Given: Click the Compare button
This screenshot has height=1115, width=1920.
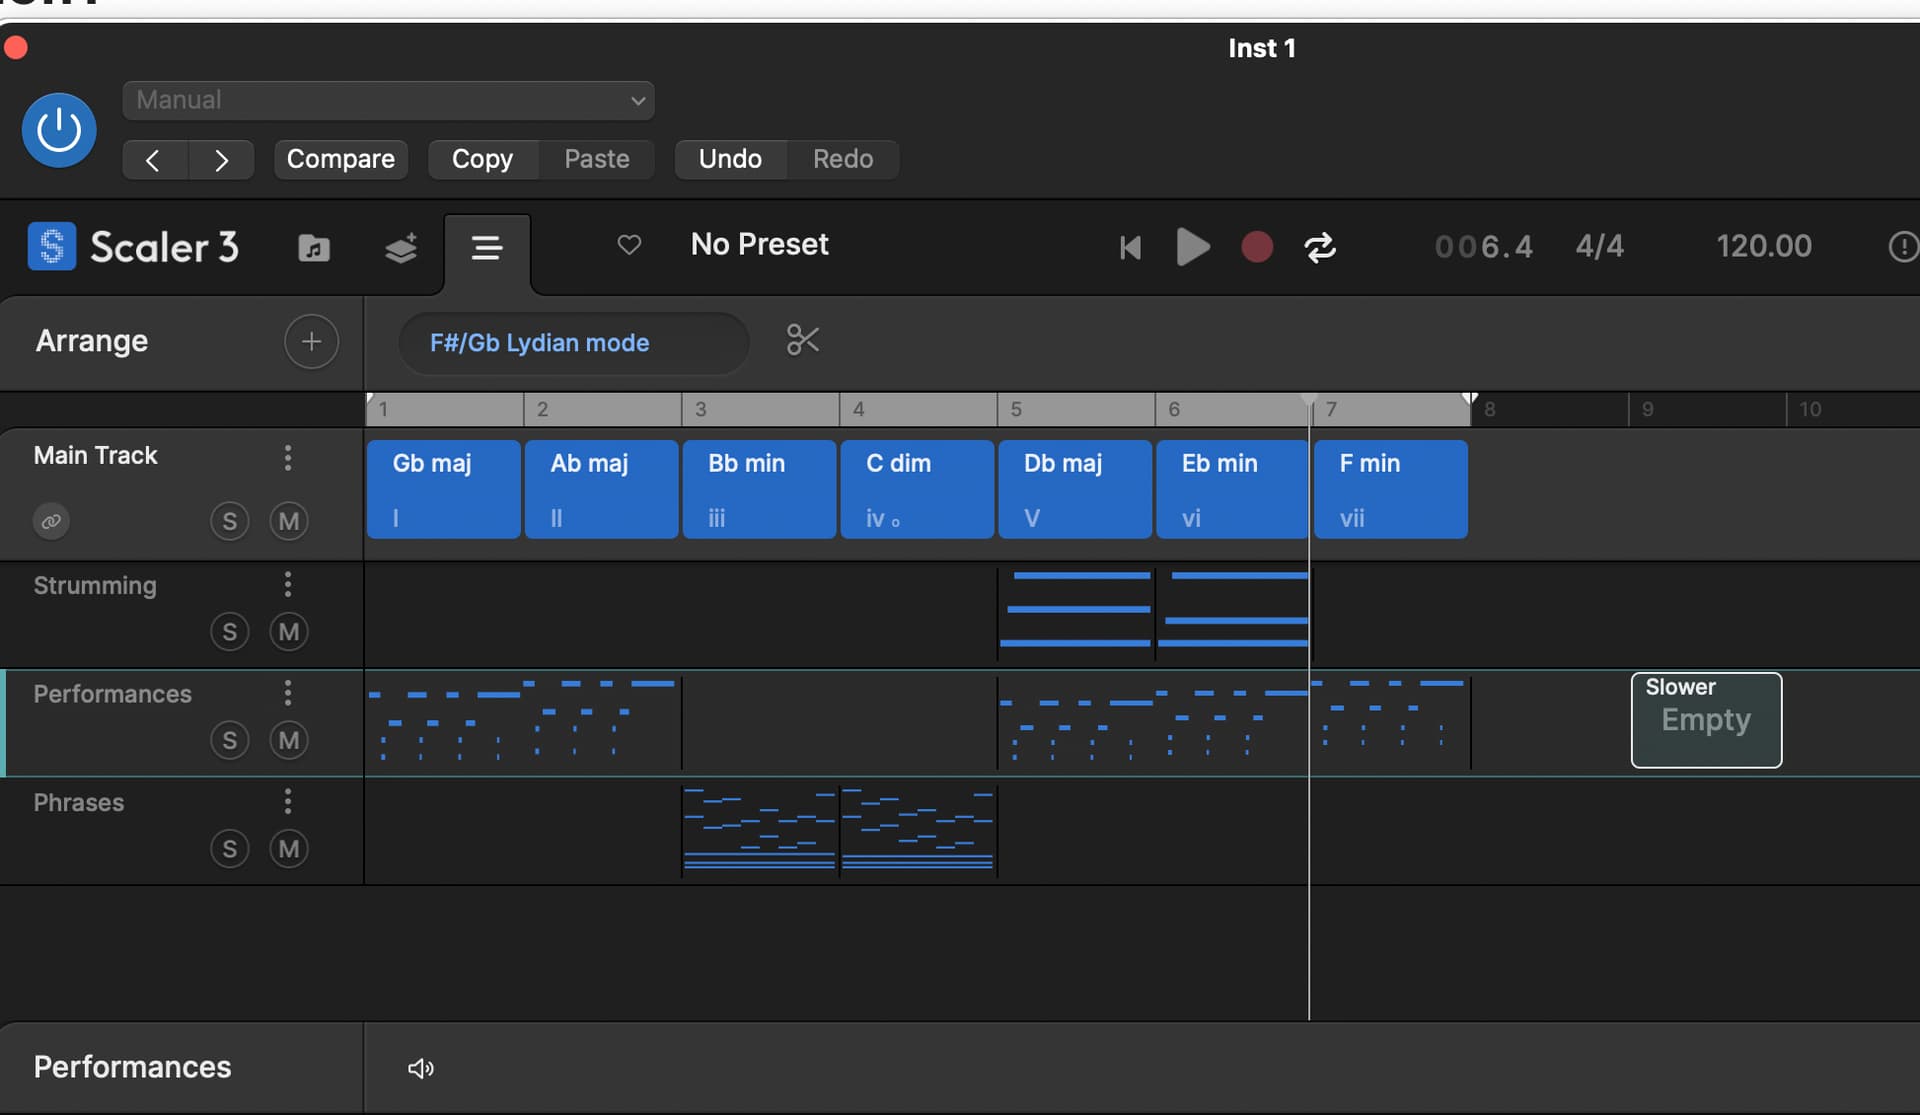Looking at the screenshot, I should pyautogui.click(x=340, y=159).
